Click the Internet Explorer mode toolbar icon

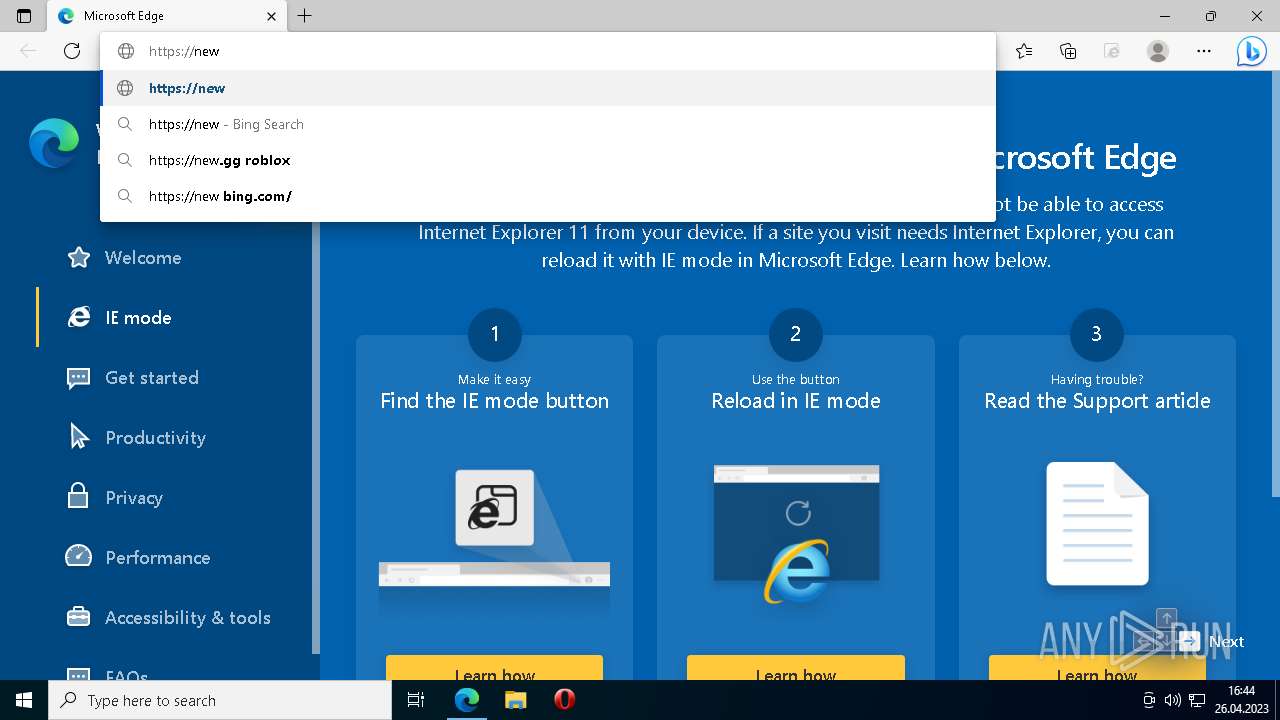tap(1112, 51)
